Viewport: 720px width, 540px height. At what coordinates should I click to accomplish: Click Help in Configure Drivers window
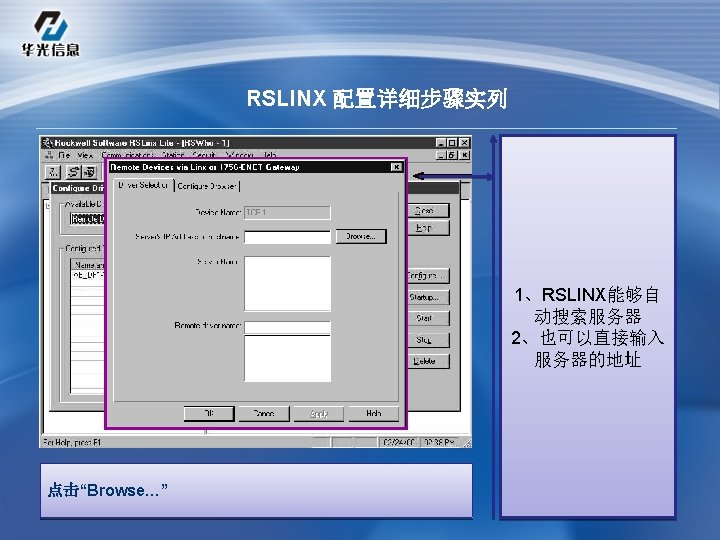coord(428,228)
